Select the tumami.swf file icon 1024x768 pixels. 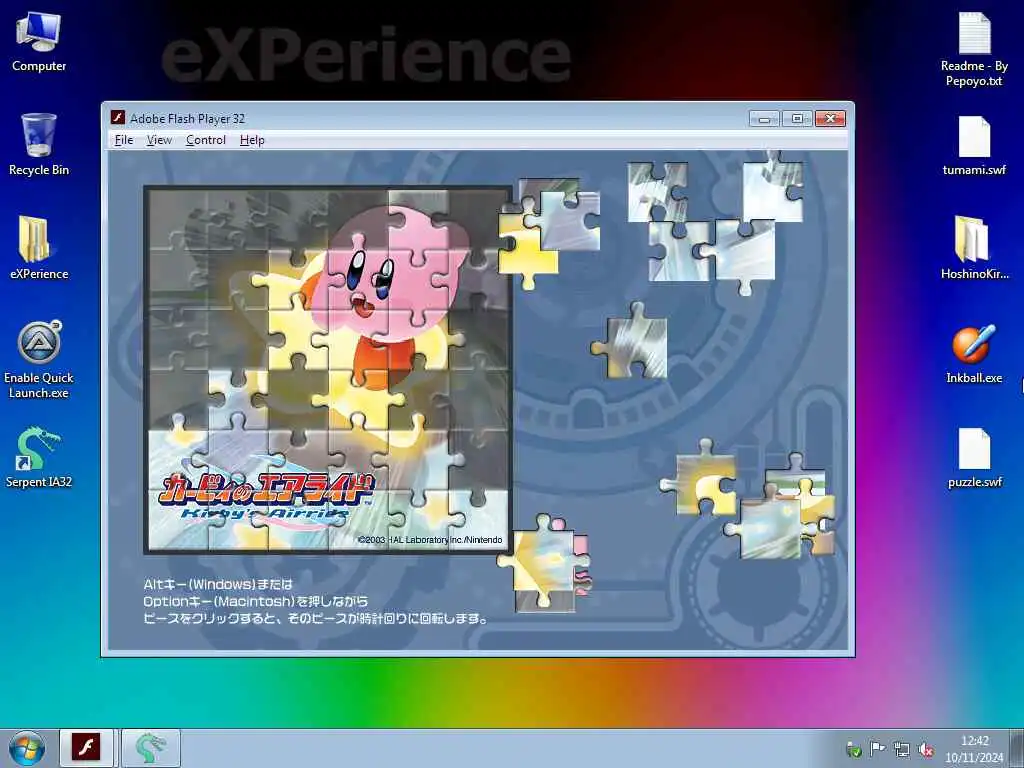(974, 145)
